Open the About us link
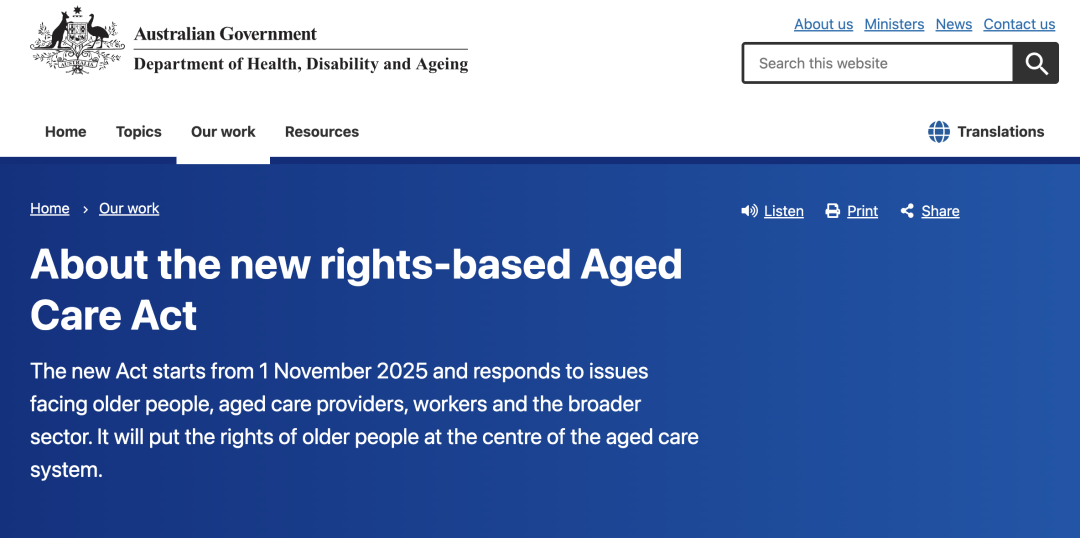This screenshot has width=1080, height=538. (823, 24)
